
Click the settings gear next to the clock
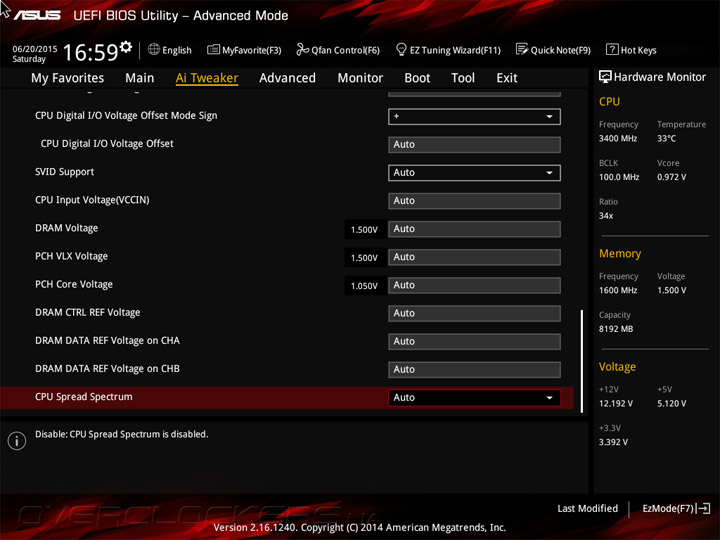[x=126, y=46]
